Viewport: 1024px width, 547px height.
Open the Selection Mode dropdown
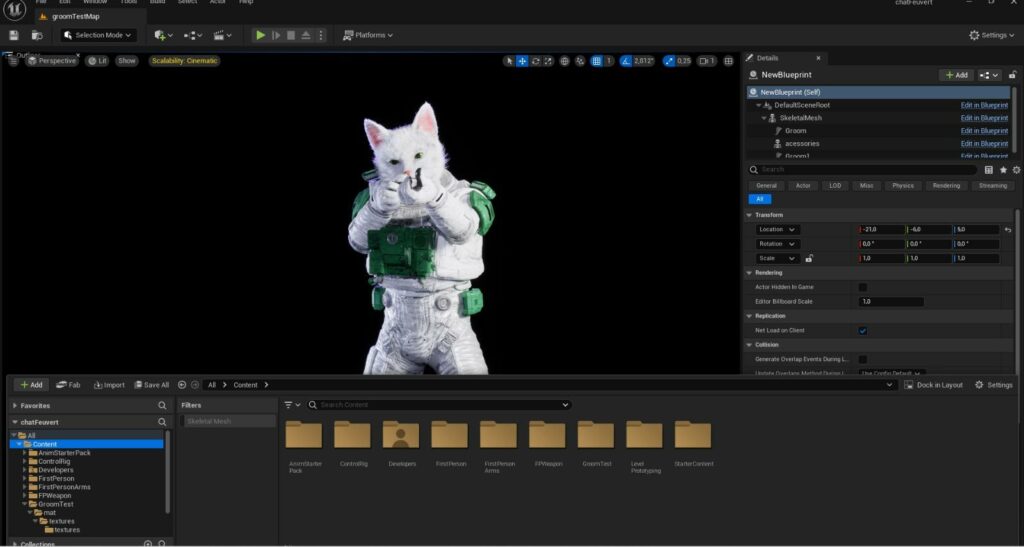pos(97,35)
